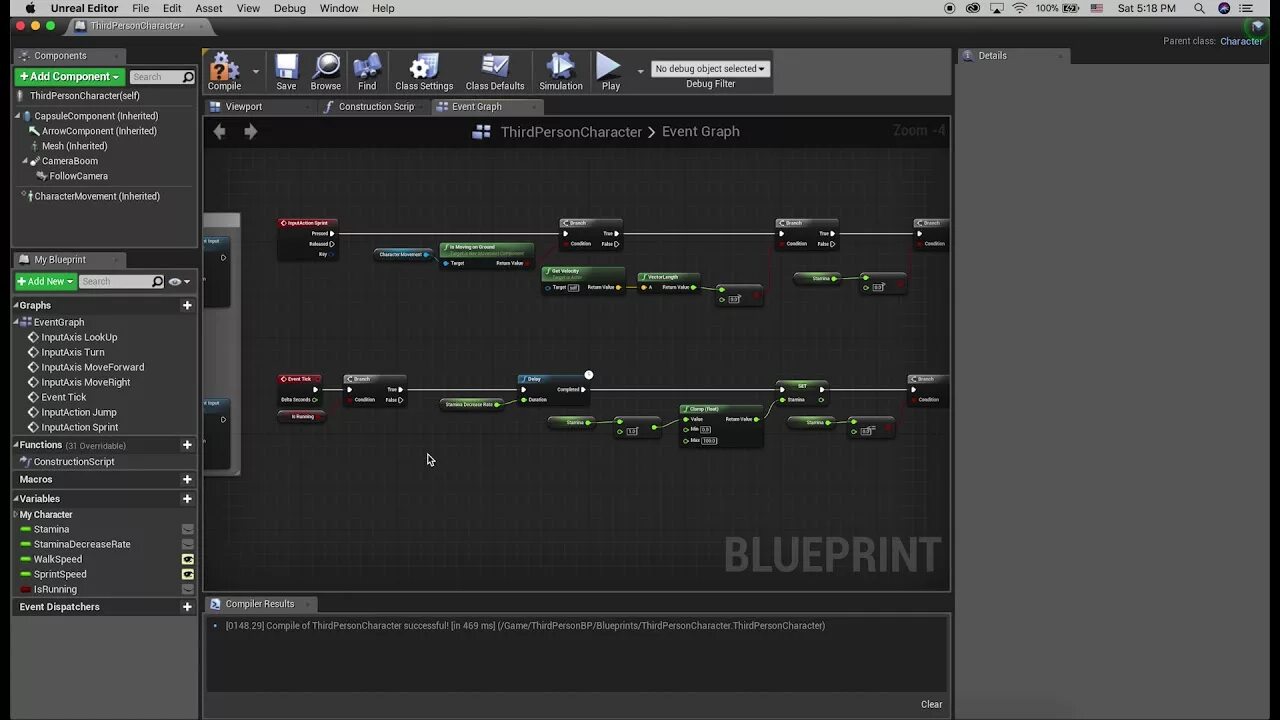This screenshot has width=1280, height=720.
Task: Add a new macro with plus icon
Action: (187, 479)
